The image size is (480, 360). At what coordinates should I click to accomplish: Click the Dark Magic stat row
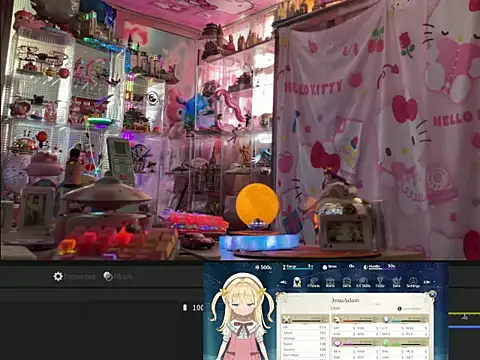pyautogui.click(x=304, y=355)
